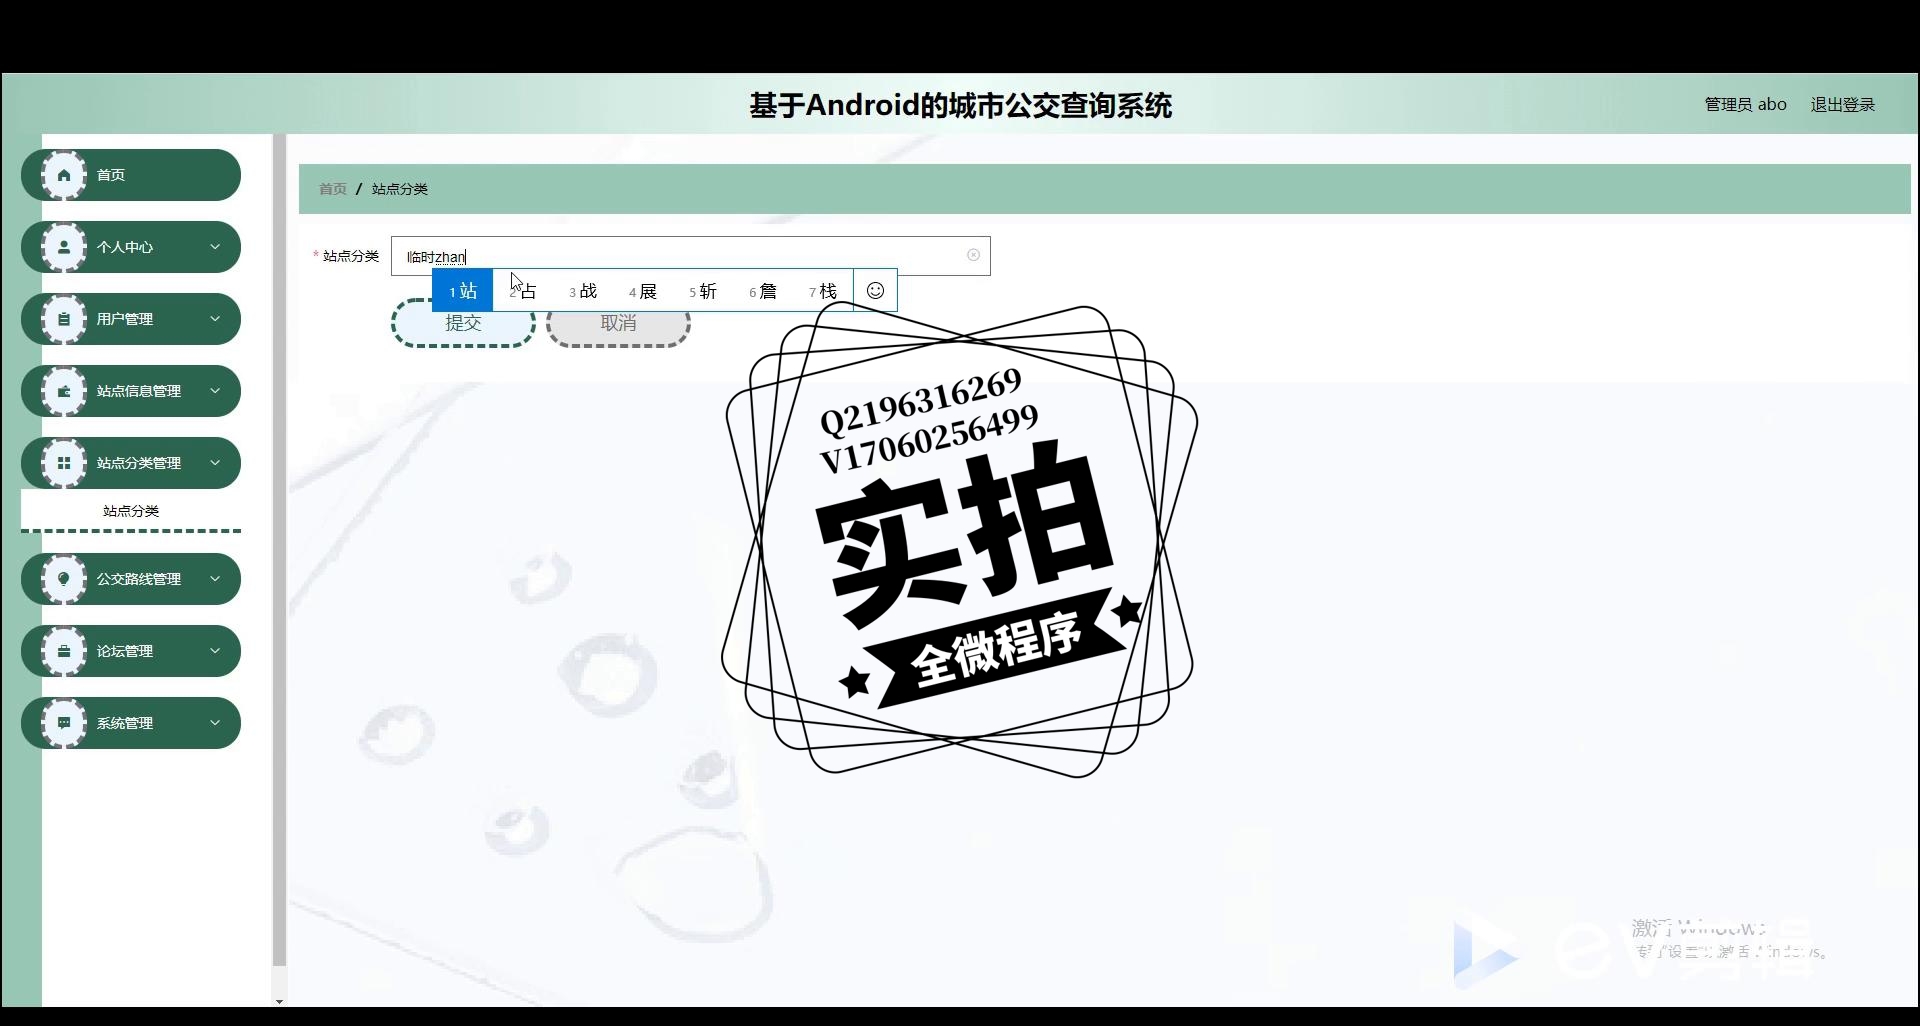Choose IME candidate 7 栈

tap(823, 291)
